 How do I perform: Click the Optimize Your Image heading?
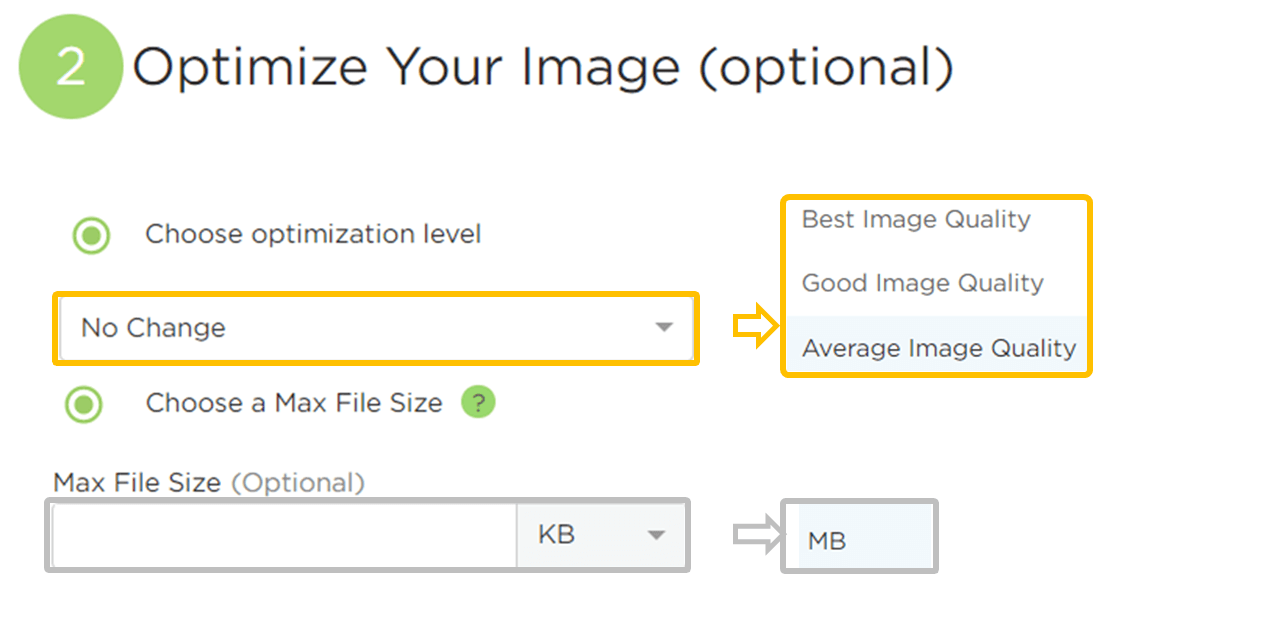point(542,68)
